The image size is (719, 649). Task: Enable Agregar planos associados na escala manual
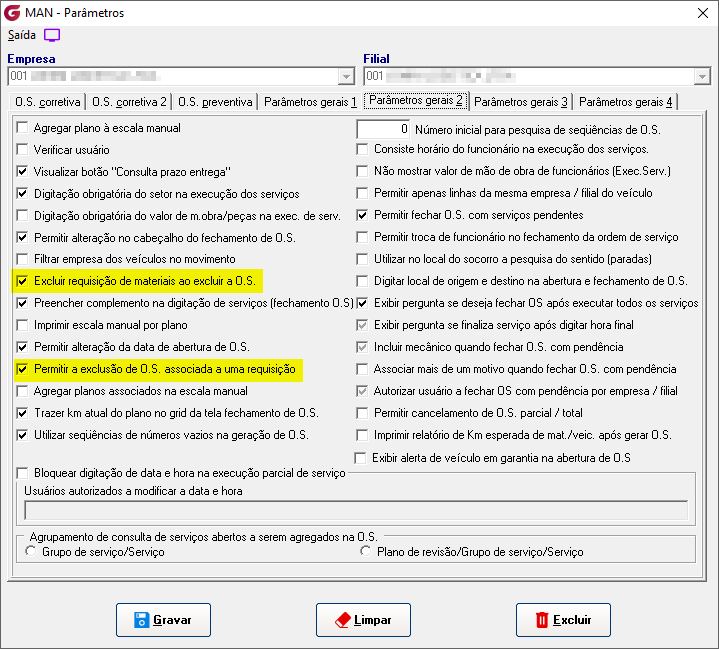(x=22, y=391)
